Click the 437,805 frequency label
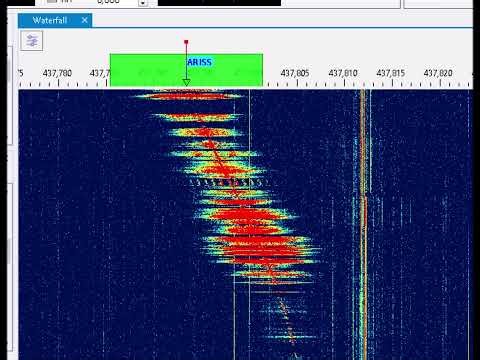This screenshot has width=480, height=360. click(x=295, y=73)
